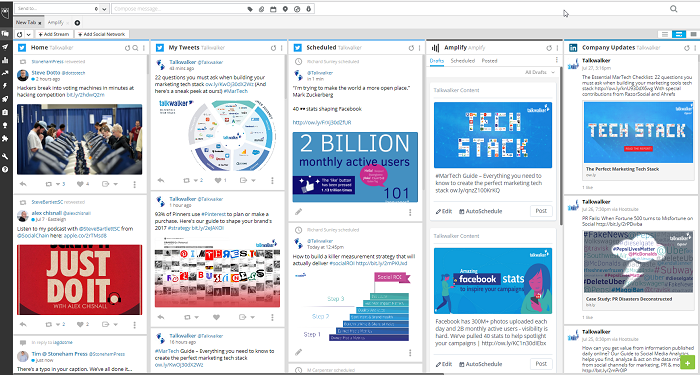Open the All Drafts filter dropdown
700x375 pixels.
click(x=540, y=72)
